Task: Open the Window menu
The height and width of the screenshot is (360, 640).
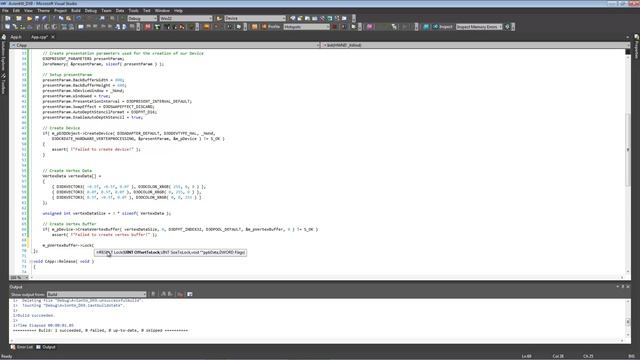Action: point(162,11)
